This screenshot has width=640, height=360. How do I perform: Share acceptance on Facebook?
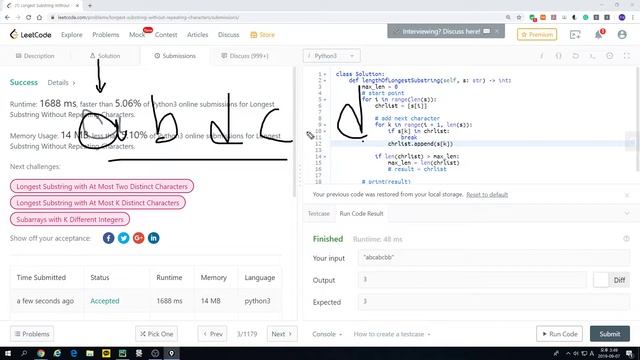(109, 238)
